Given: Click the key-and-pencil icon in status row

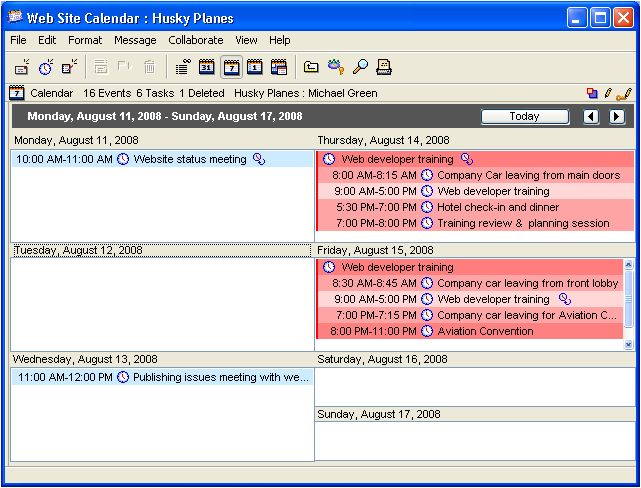Looking at the screenshot, I should click(x=624, y=93).
